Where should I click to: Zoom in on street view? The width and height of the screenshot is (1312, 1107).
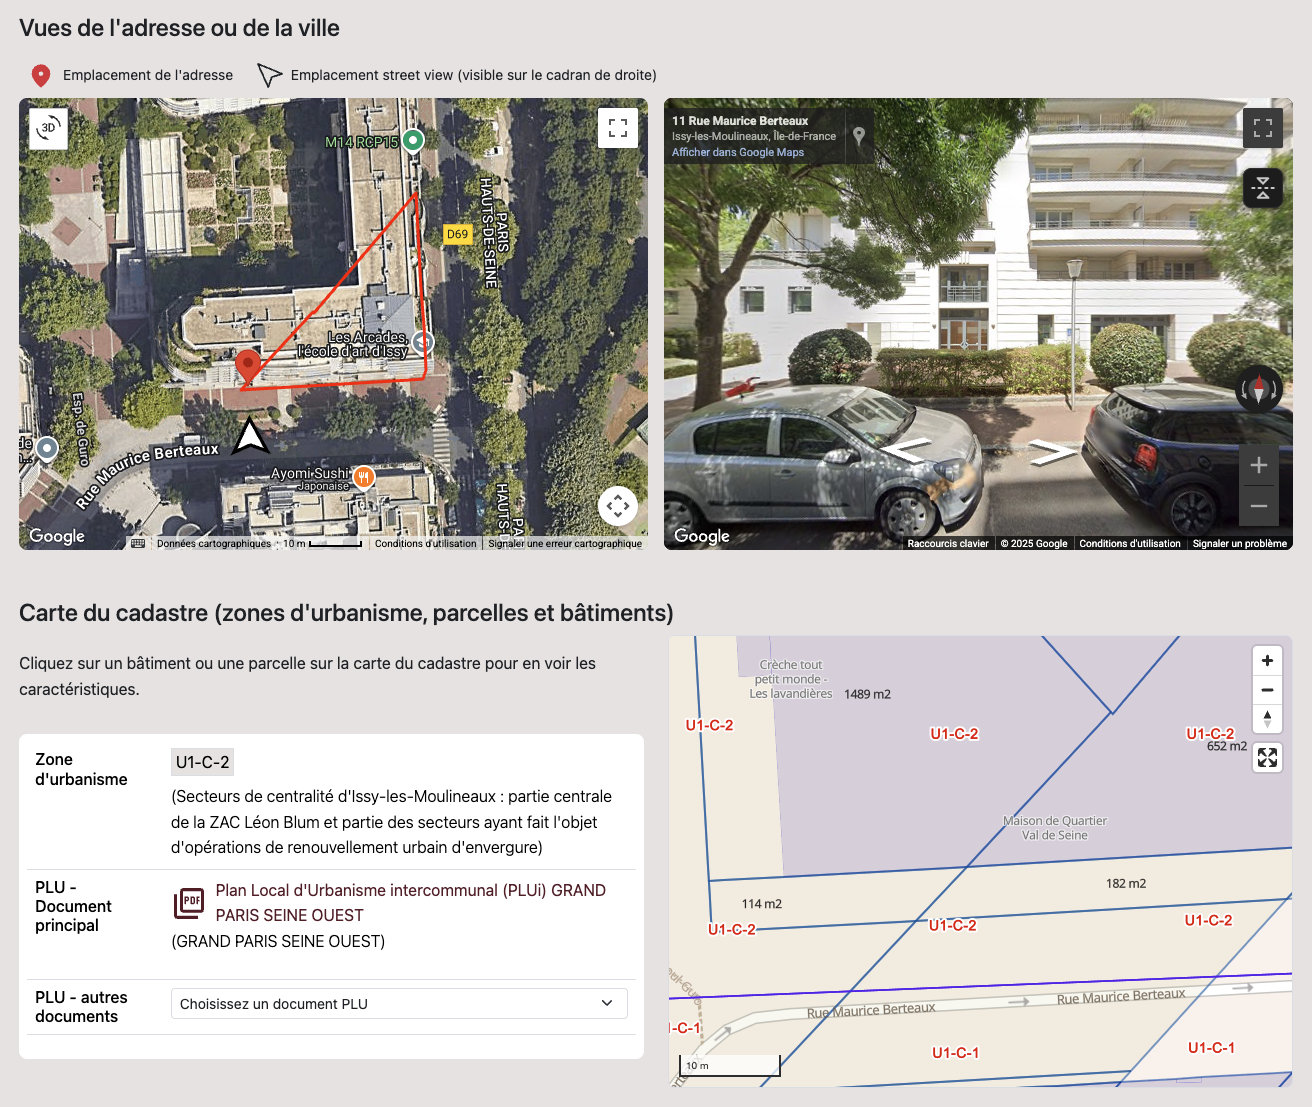pyautogui.click(x=1258, y=465)
